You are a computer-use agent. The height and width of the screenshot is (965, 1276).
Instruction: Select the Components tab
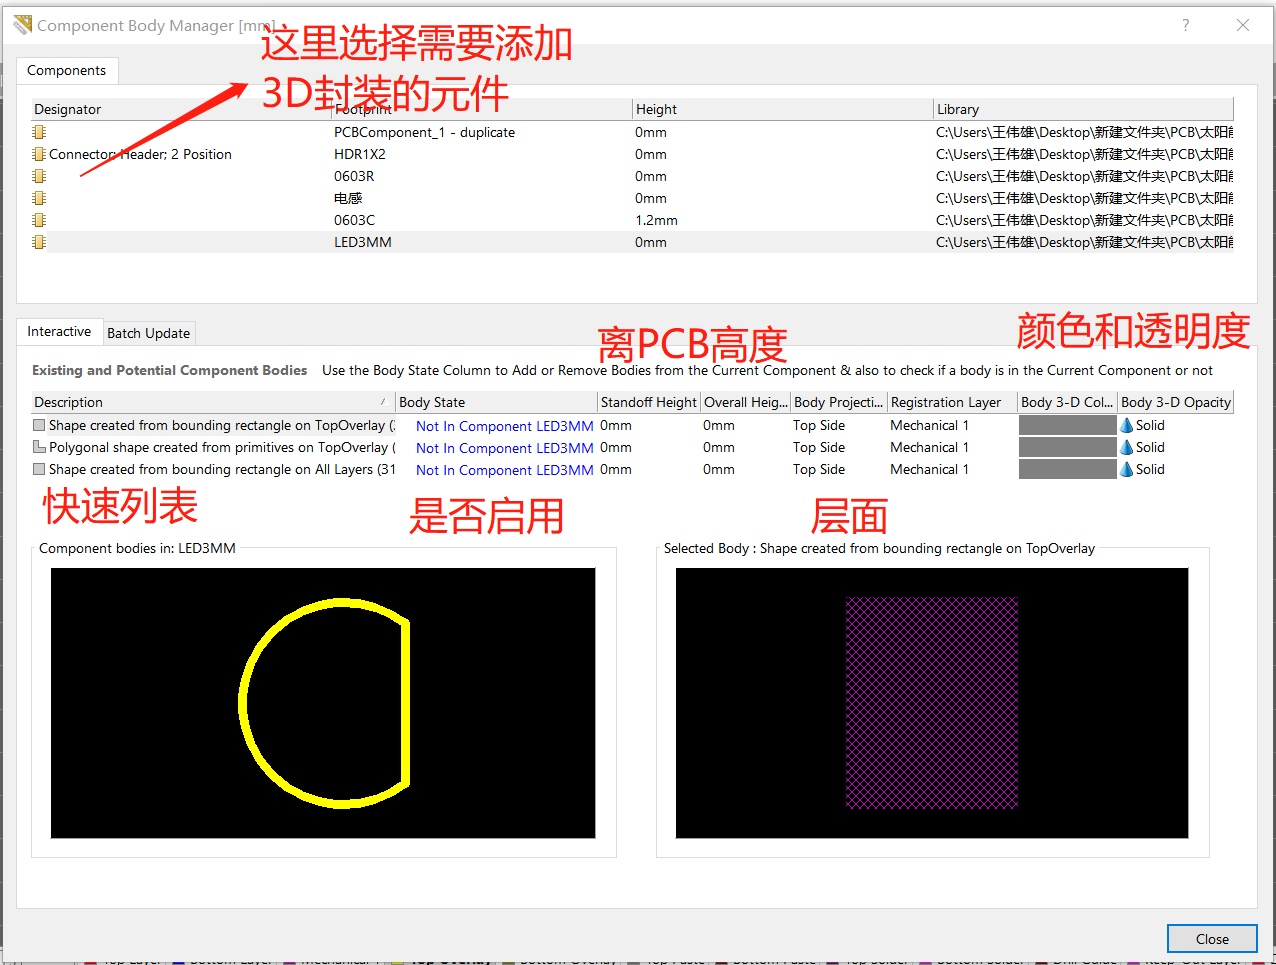click(67, 70)
